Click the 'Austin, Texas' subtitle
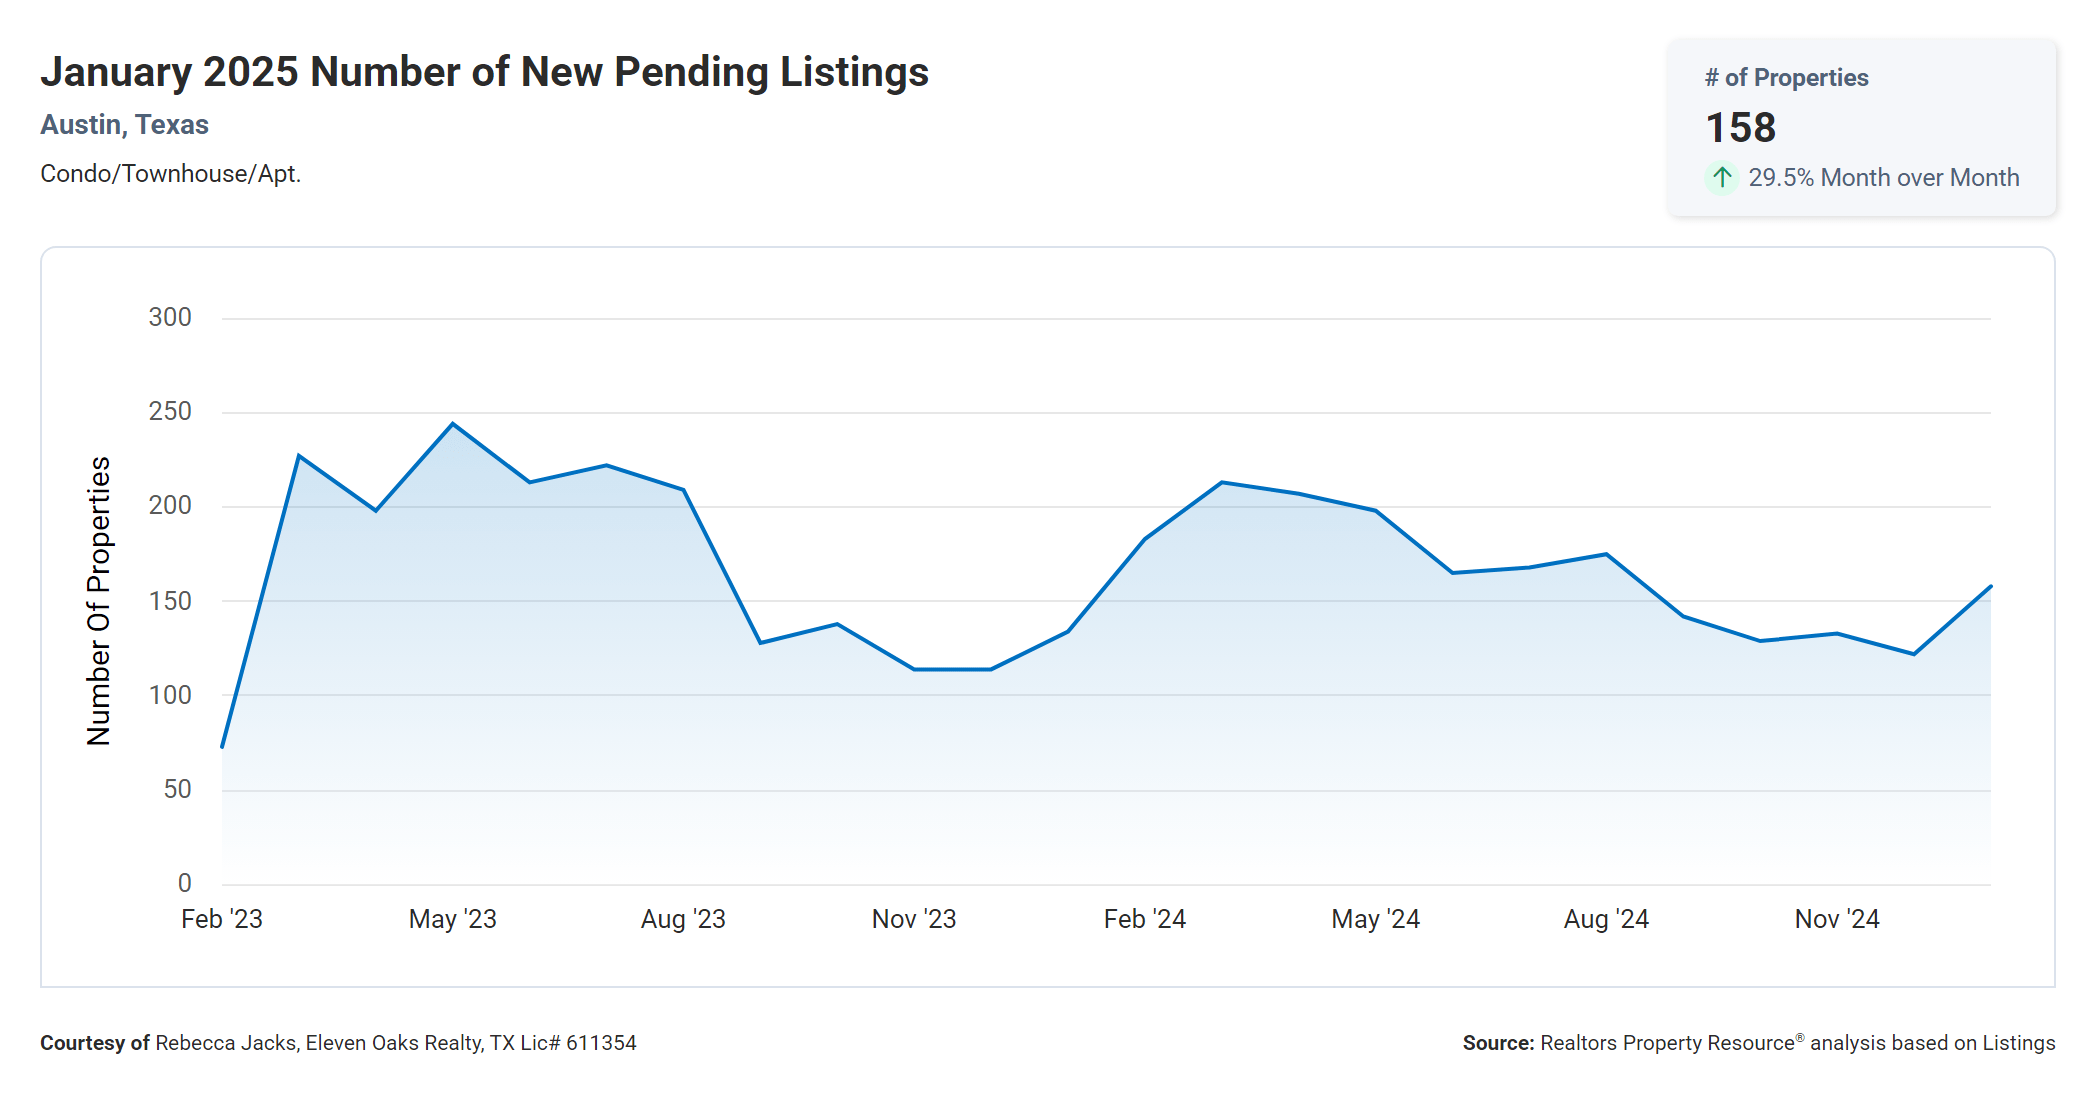 click(124, 125)
